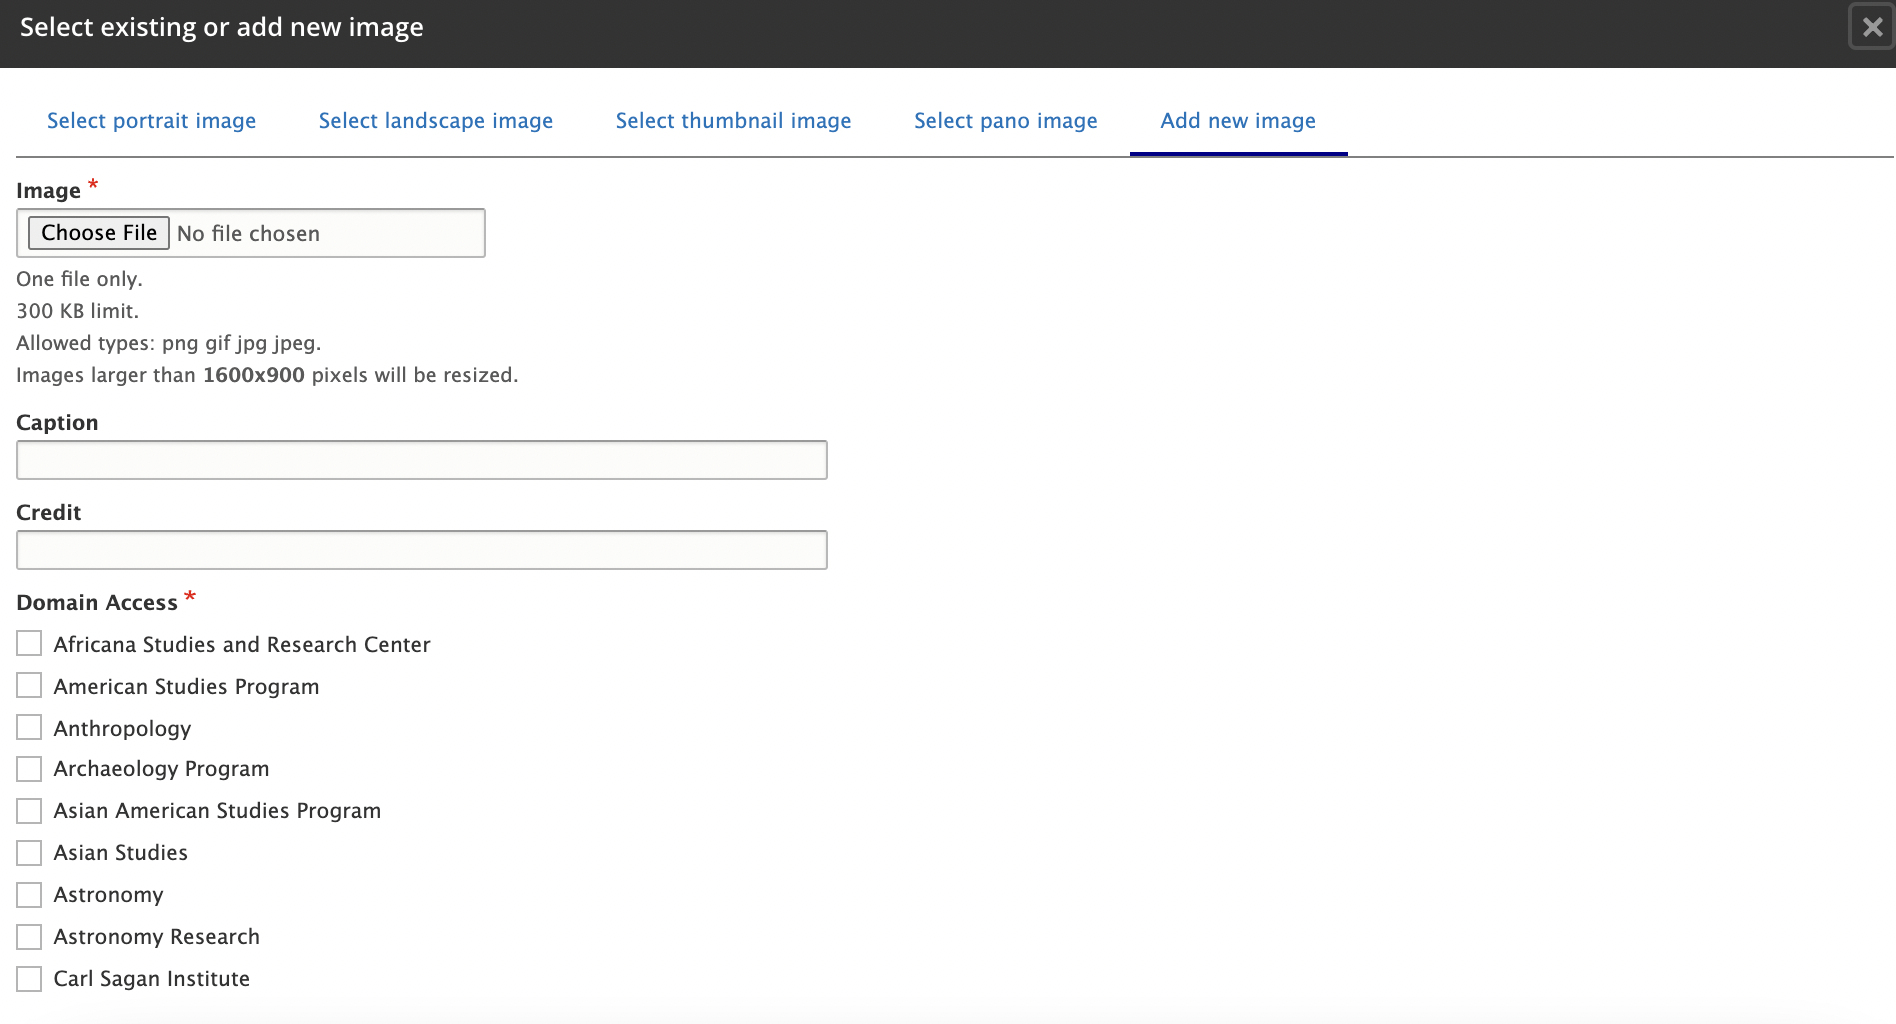Viewport: 1896px width, 1024px height.
Task: Click the 'Allowed types: png gif jpg jpeg.' text
Action: click(x=168, y=343)
